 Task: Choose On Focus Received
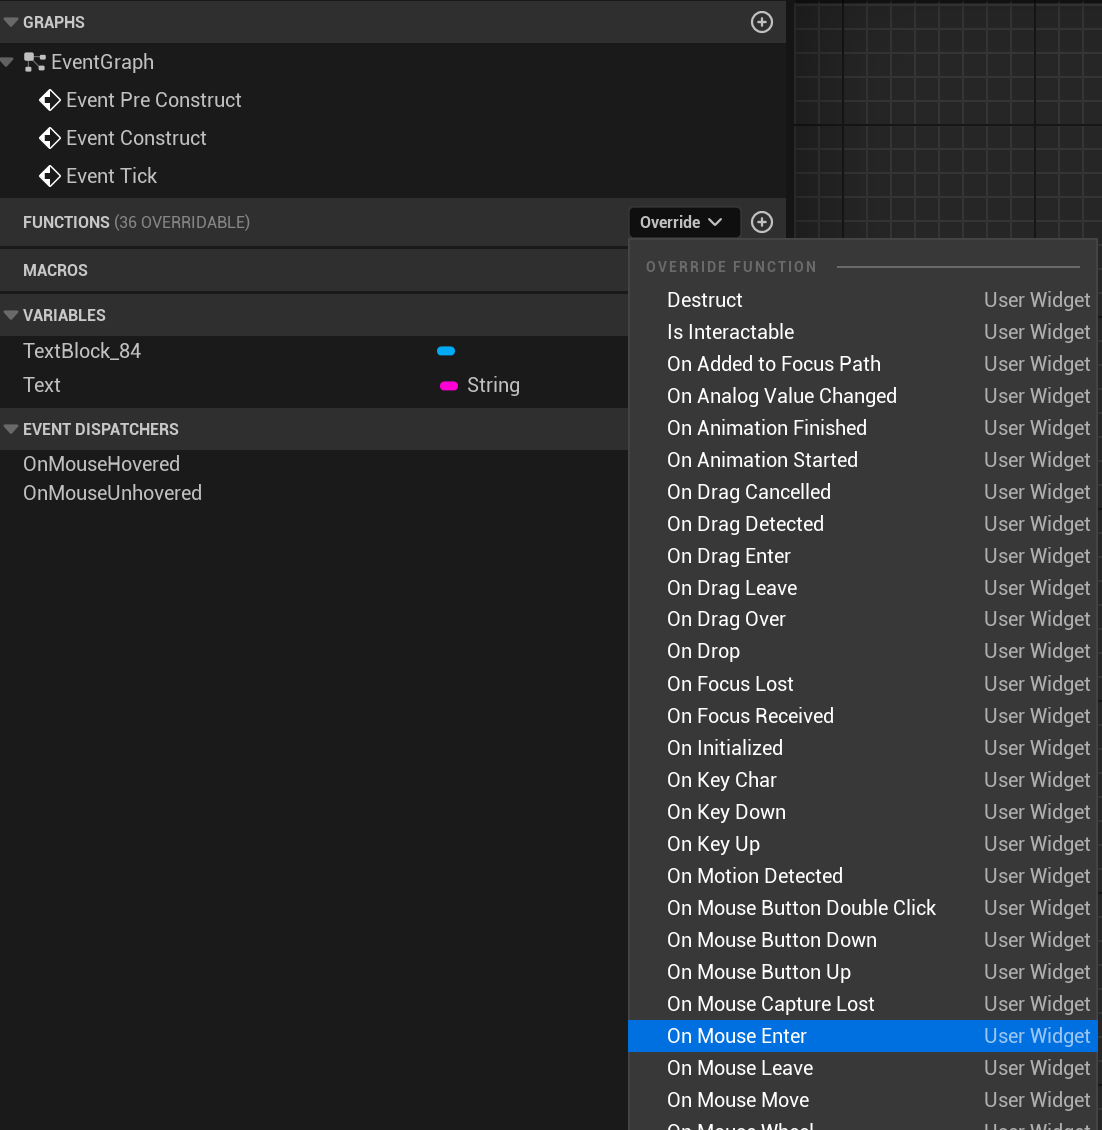click(863, 716)
